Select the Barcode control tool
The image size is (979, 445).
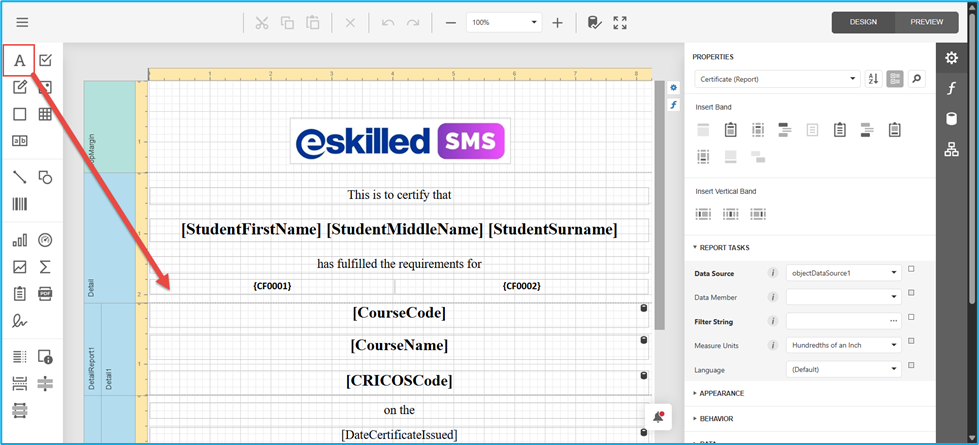(x=19, y=204)
